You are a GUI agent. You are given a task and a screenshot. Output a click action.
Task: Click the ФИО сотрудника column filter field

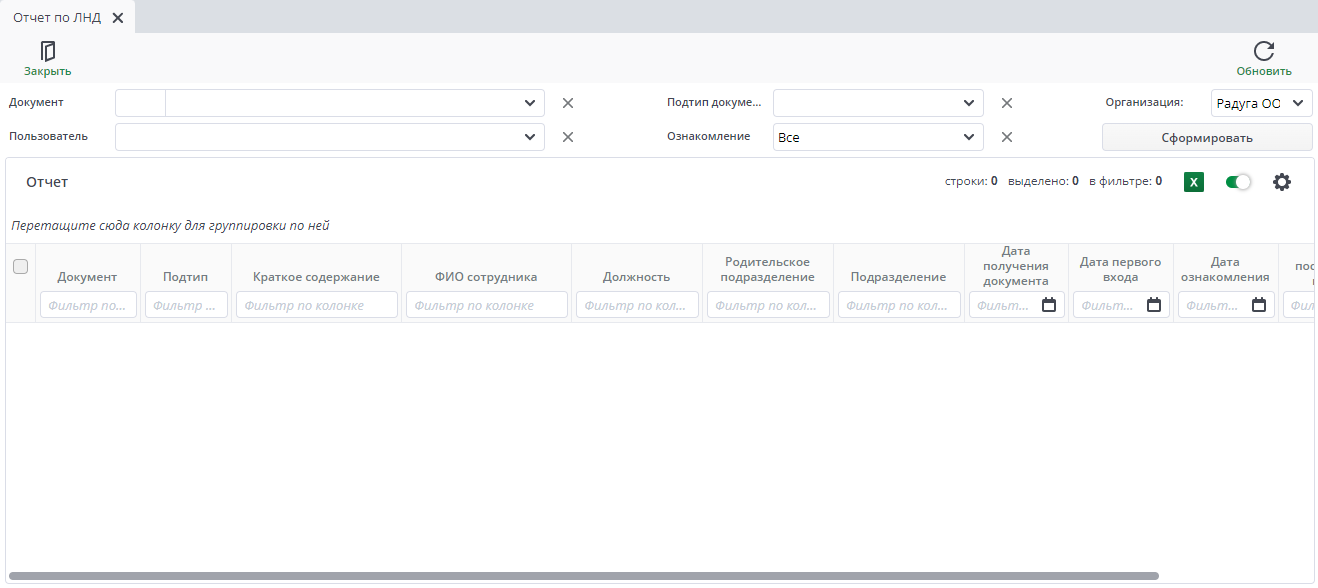point(486,305)
